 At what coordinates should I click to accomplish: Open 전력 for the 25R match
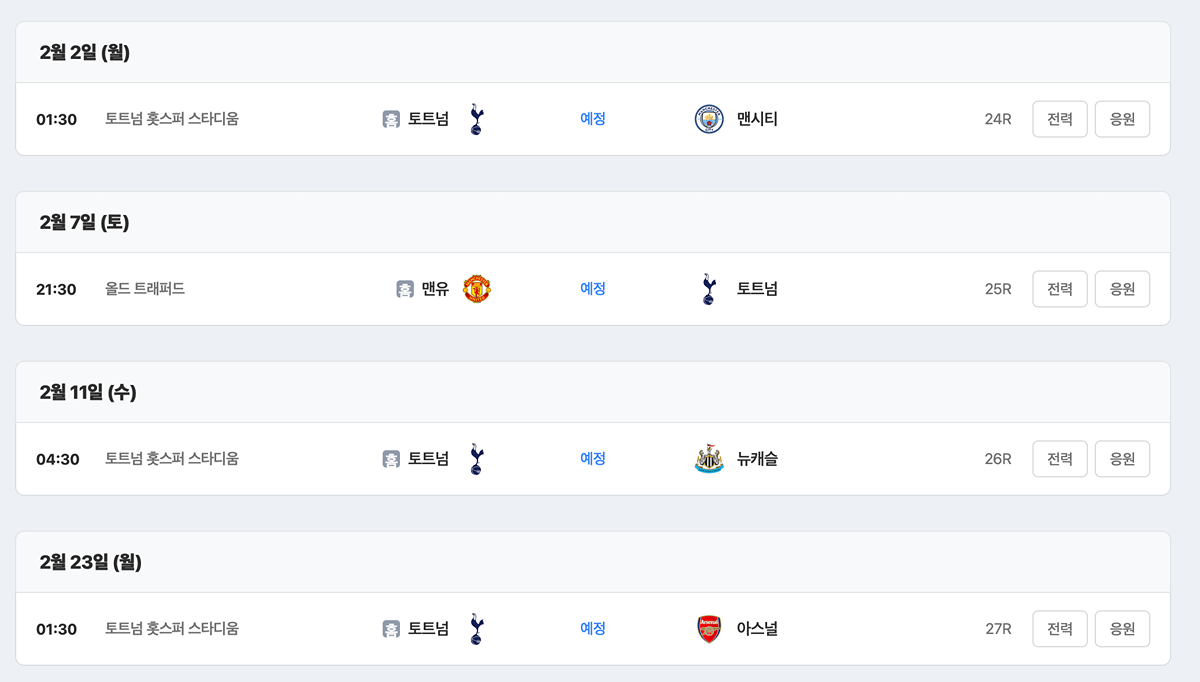coord(1059,289)
